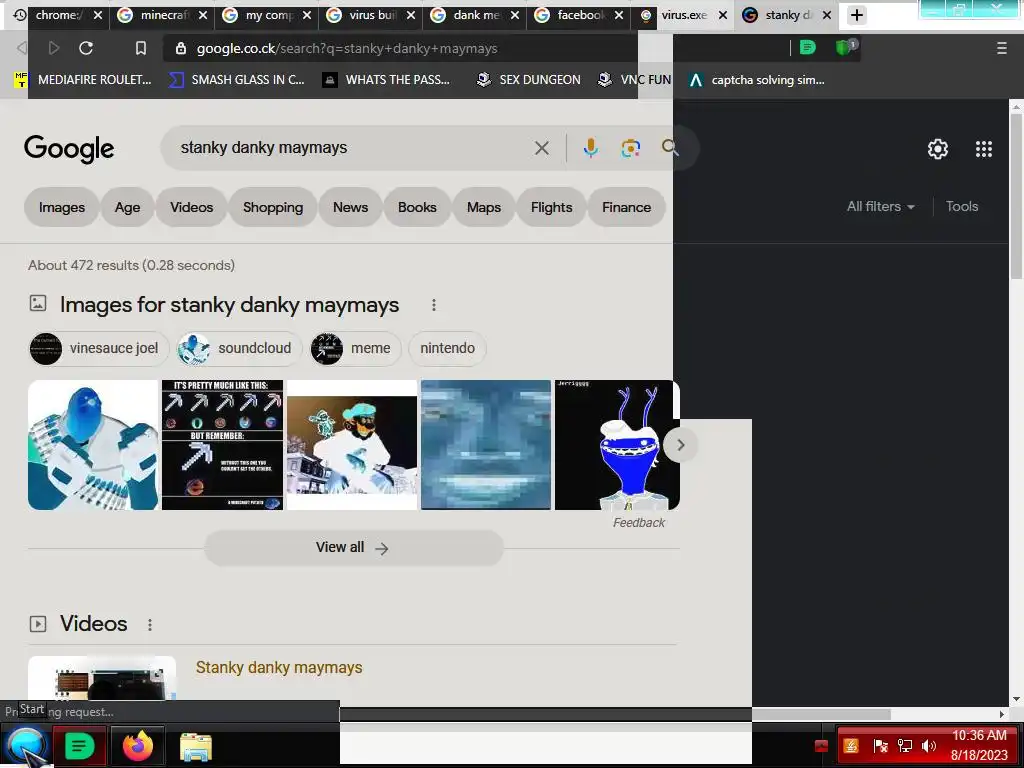Reload the page with the refresh icon
This screenshot has width=1024, height=768.
(86, 48)
